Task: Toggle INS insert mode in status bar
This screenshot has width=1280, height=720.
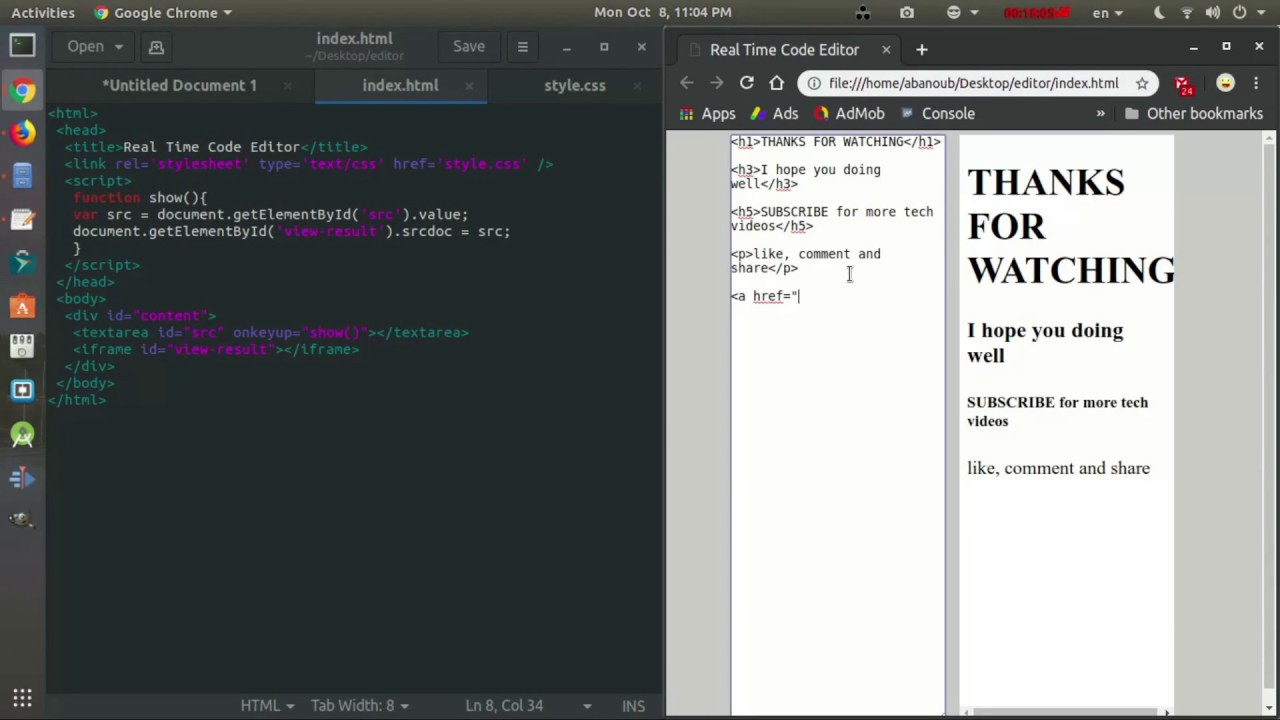Action: tap(633, 705)
